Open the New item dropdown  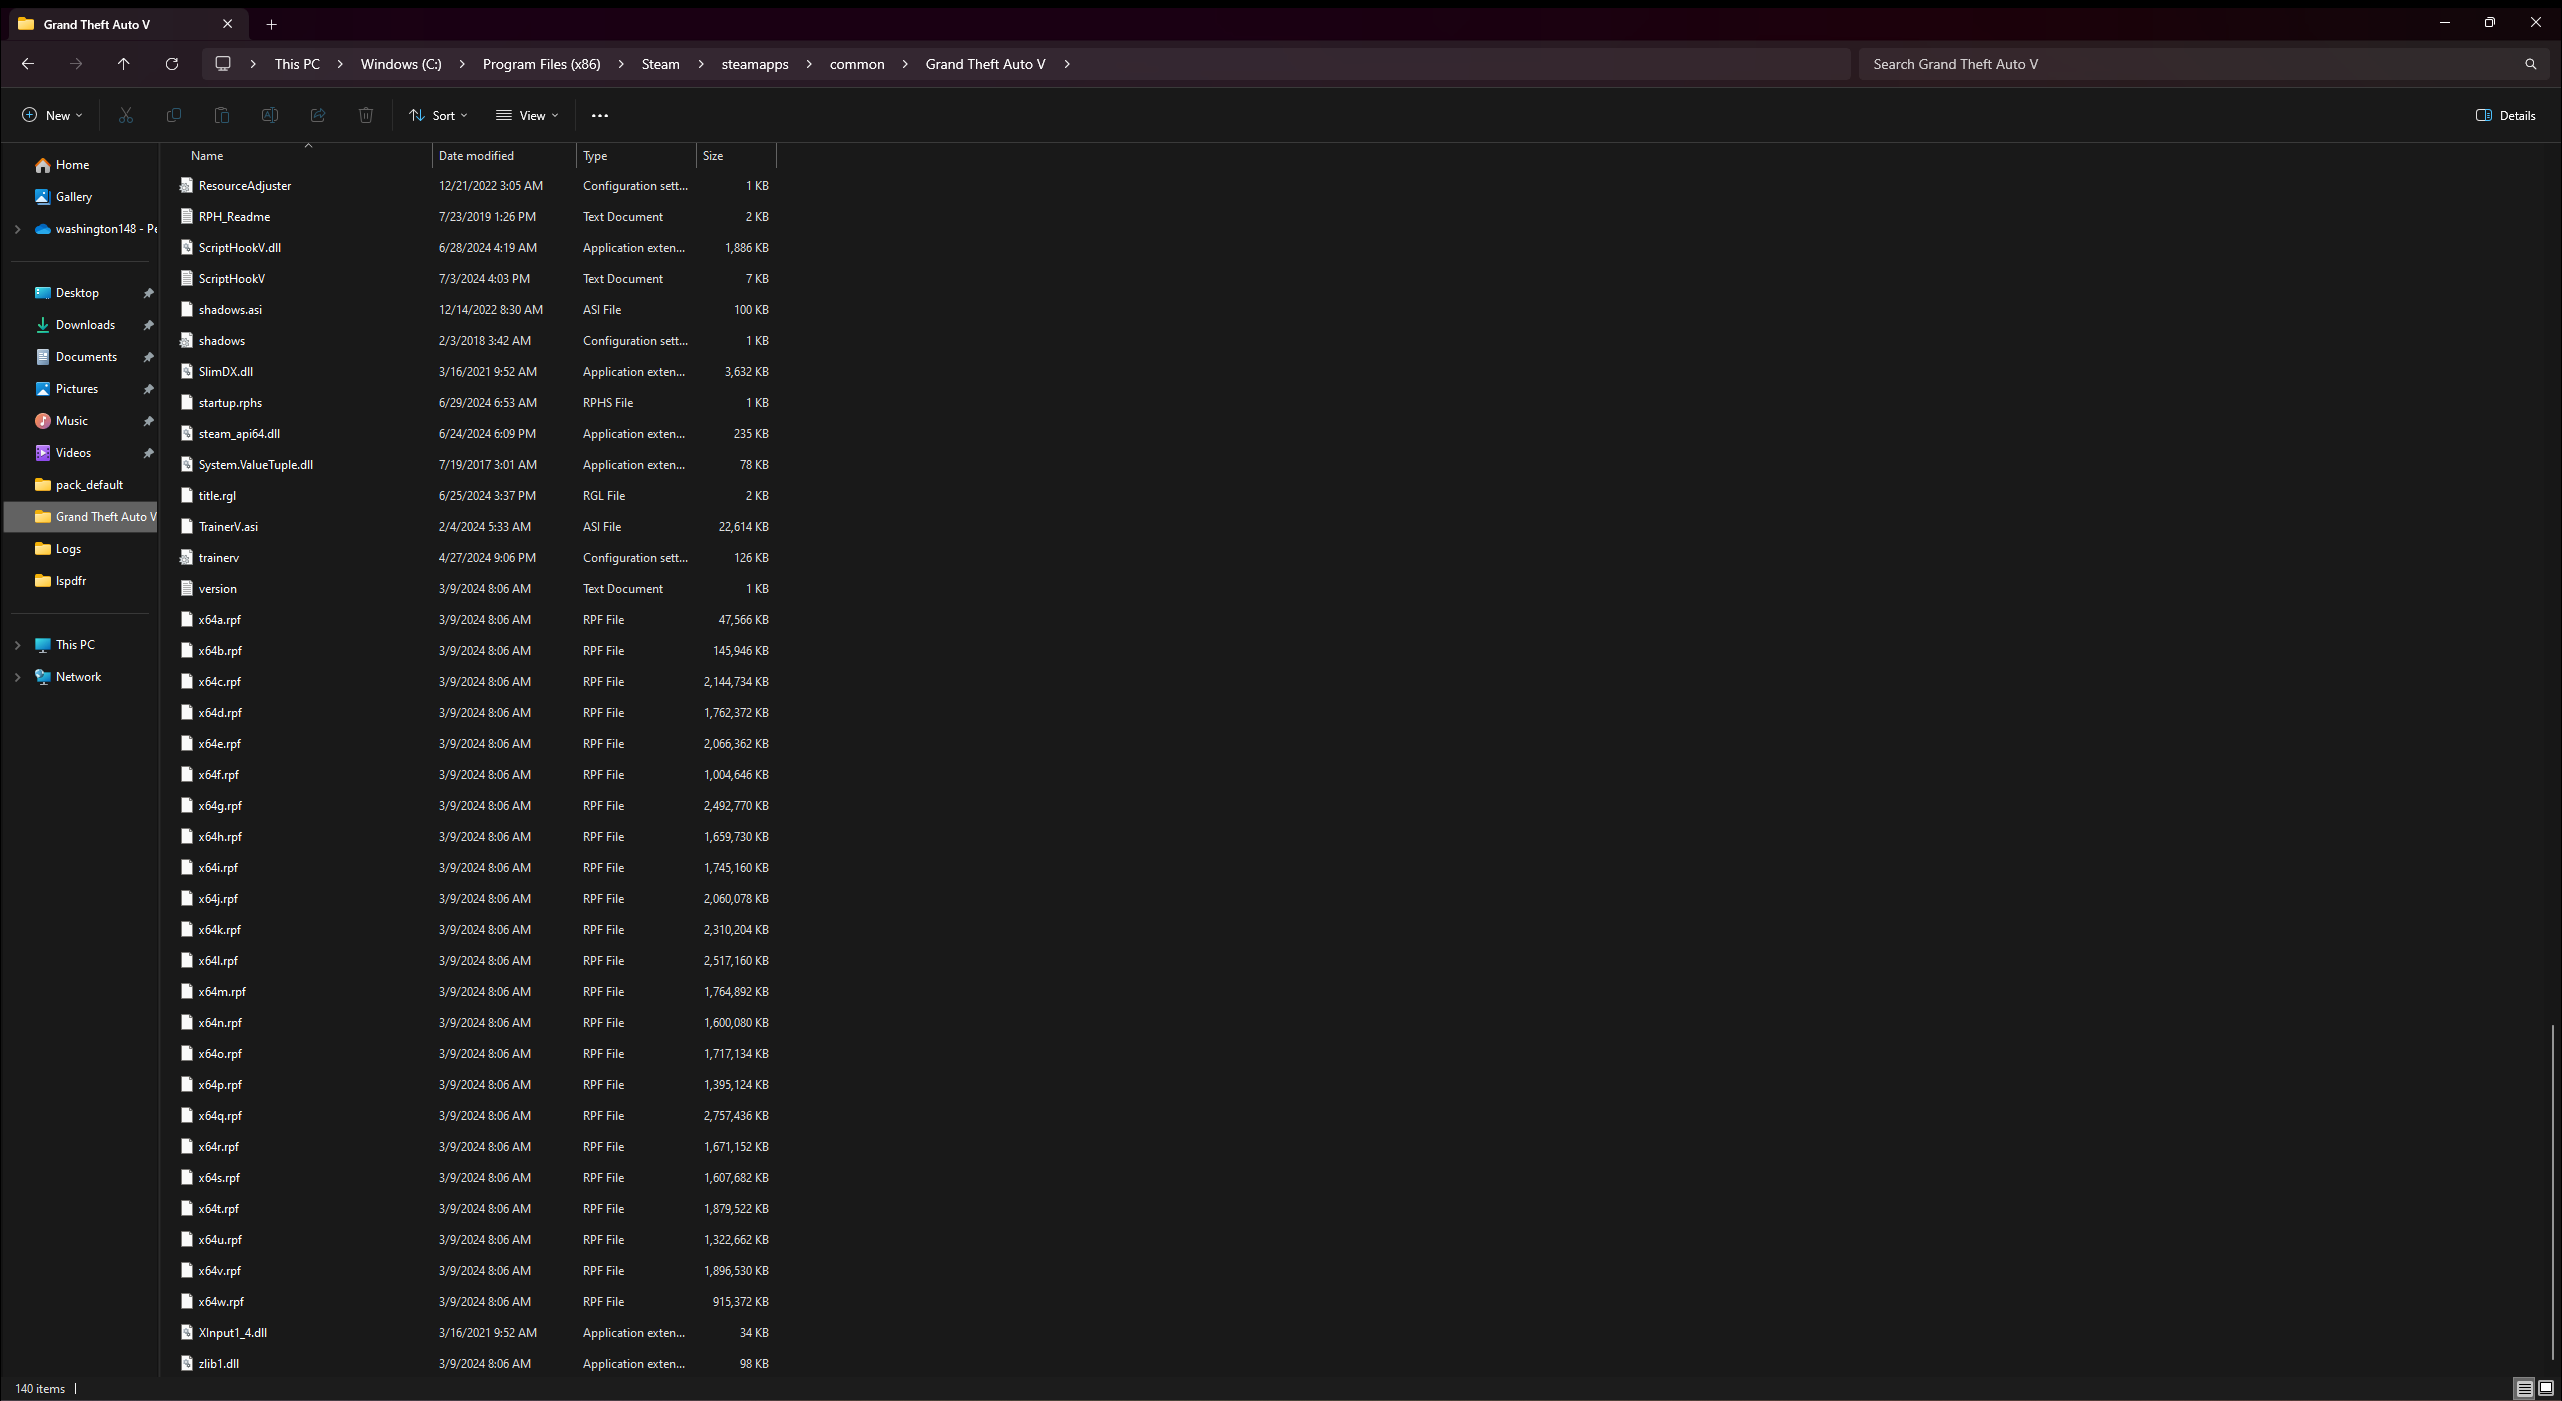point(52,115)
